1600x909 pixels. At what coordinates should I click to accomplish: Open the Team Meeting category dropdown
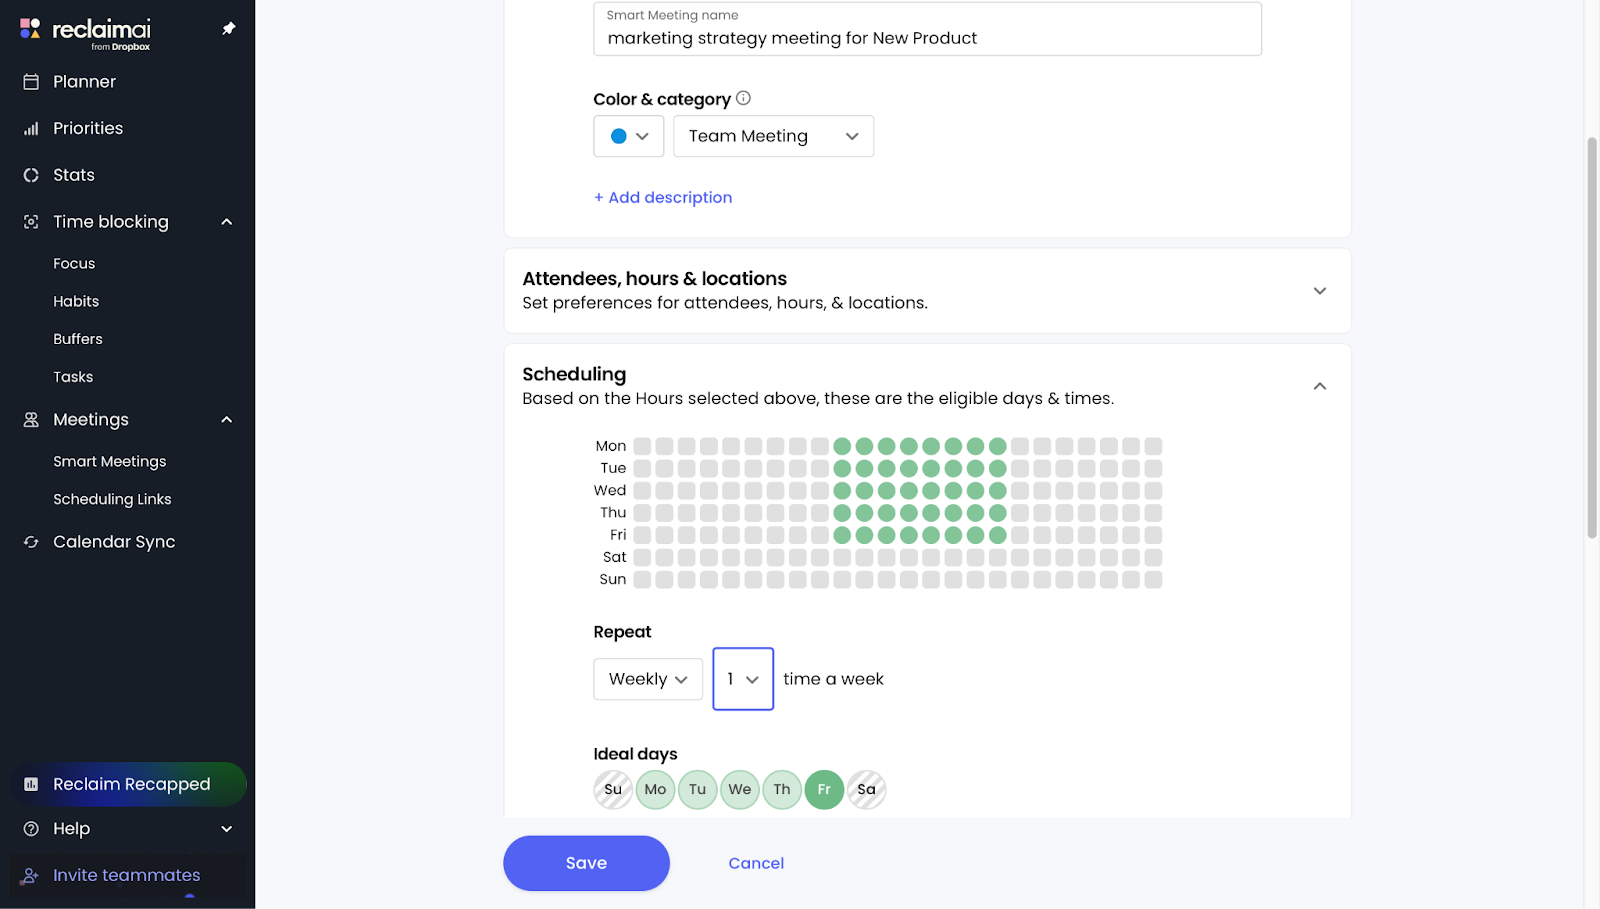(x=773, y=137)
